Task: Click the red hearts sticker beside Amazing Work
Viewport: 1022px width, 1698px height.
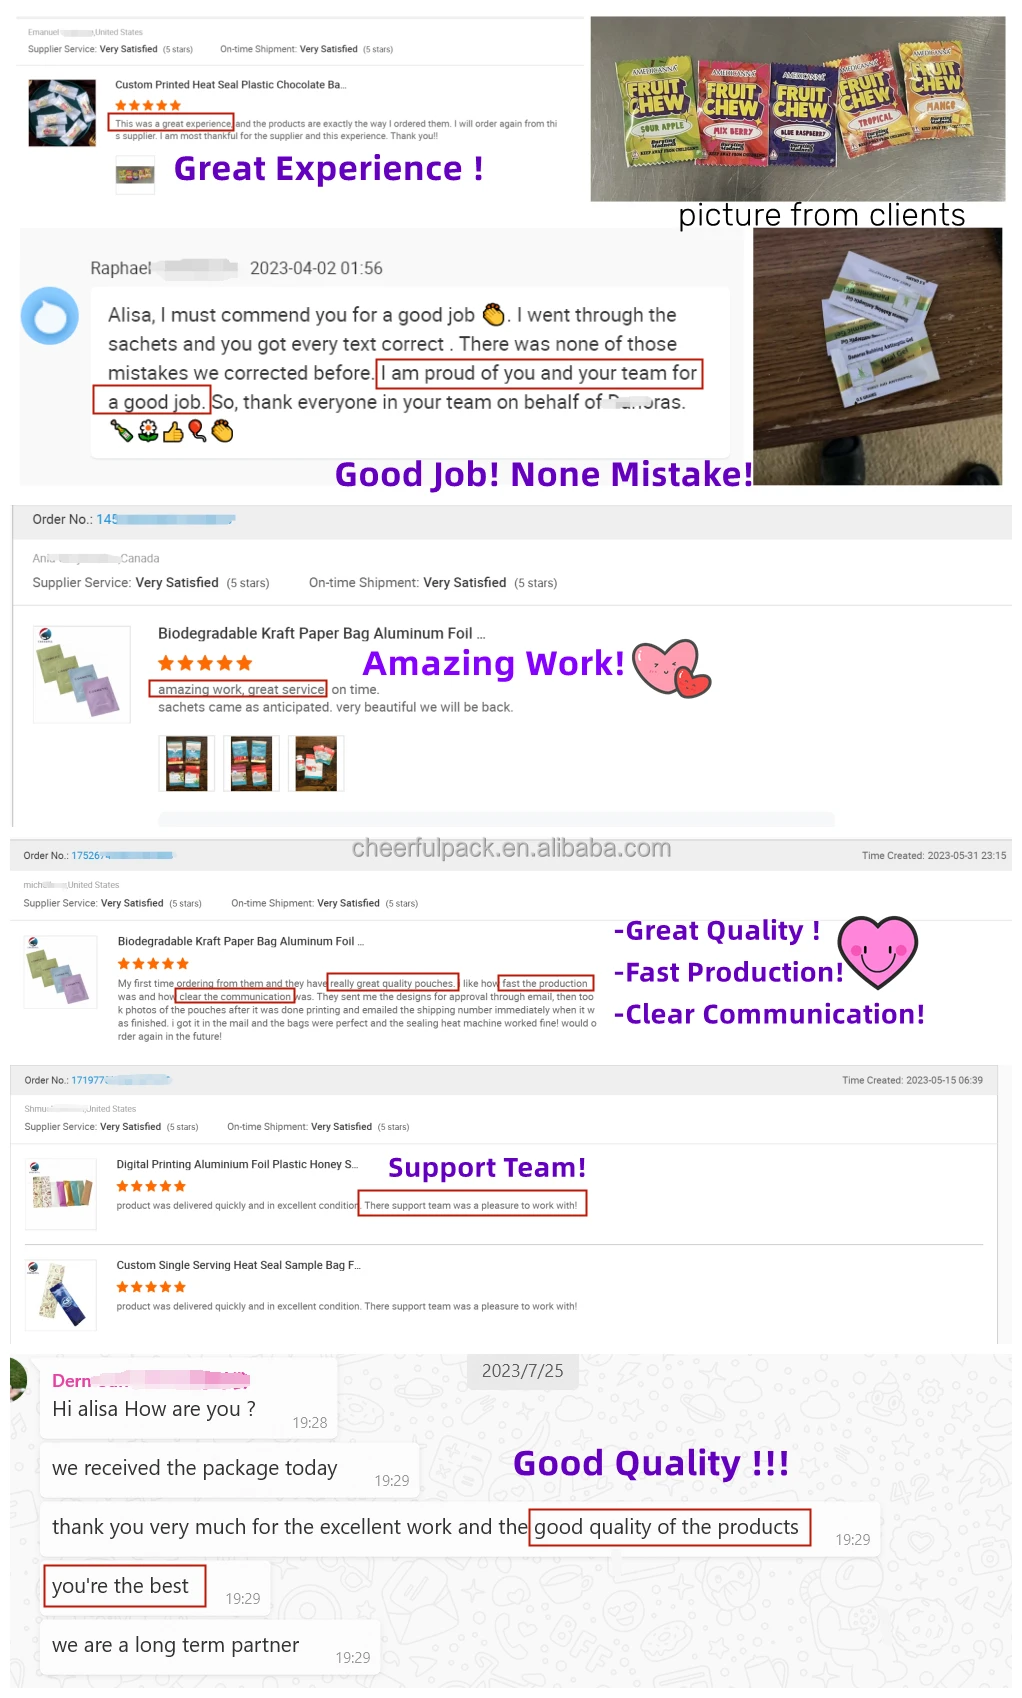Action: click(672, 668)
